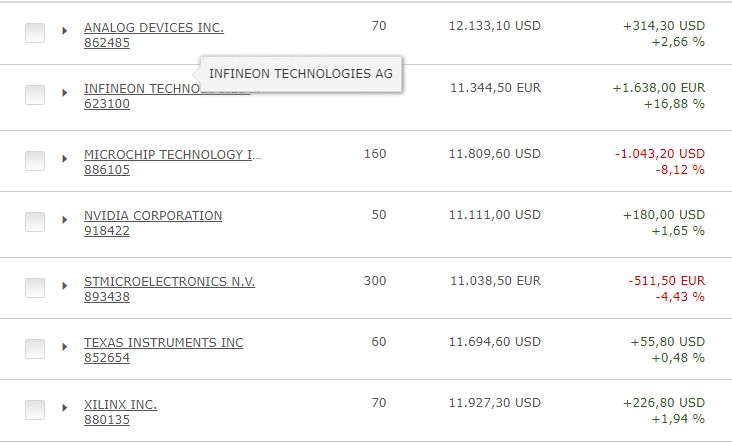Open the TEXAS INSTRUMENTS INC link
The width and height of the screenshot is (732, 443).
pos(163,342)
